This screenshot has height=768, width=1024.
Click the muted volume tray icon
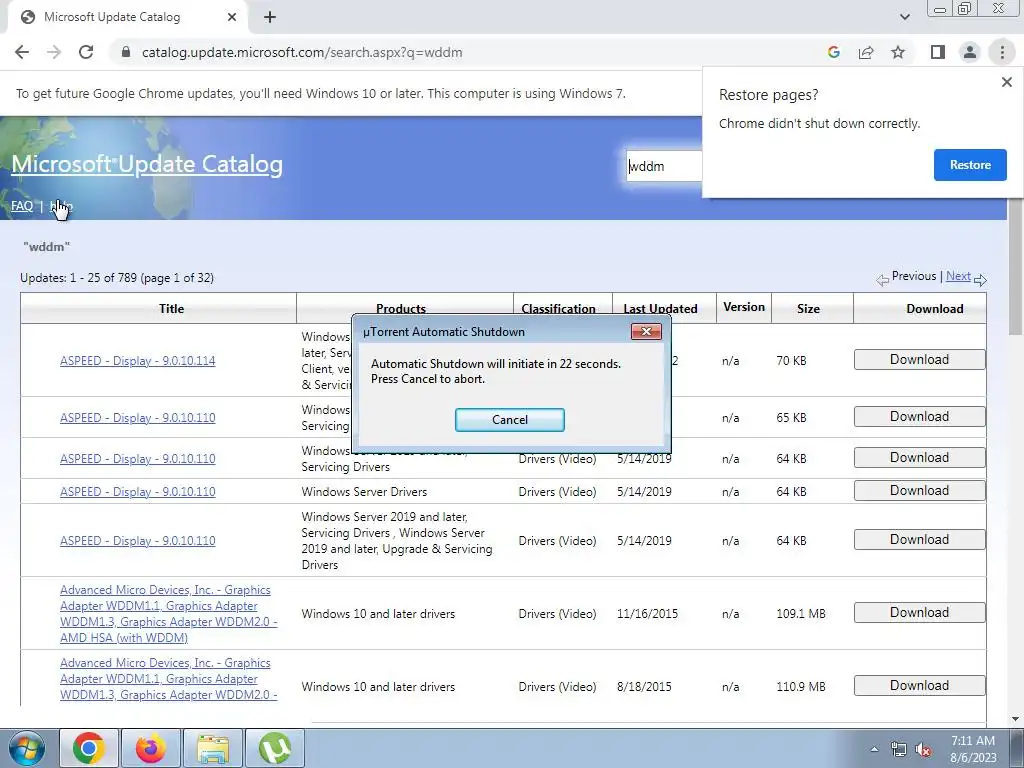[x=923, y=749]
